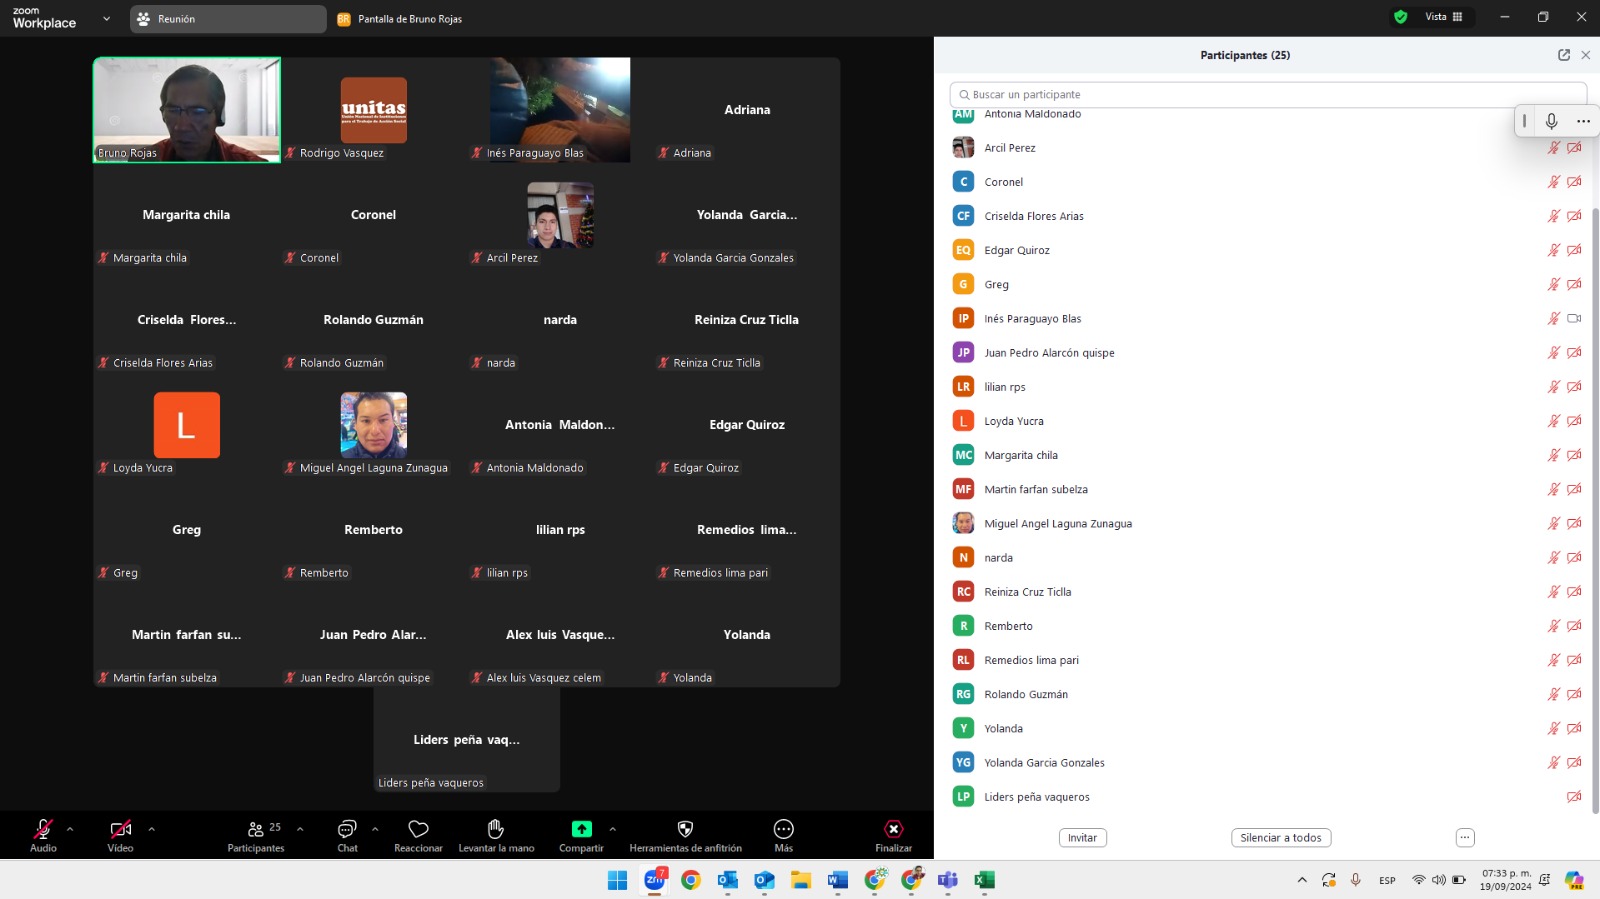1600x899 pixels.
Task: Click Bruno Rojas video tile
Action: (187, 110)
